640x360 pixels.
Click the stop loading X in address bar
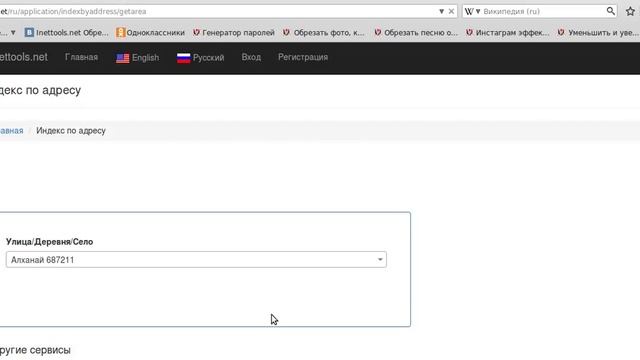pyautogui.click(x=451, y=11)
